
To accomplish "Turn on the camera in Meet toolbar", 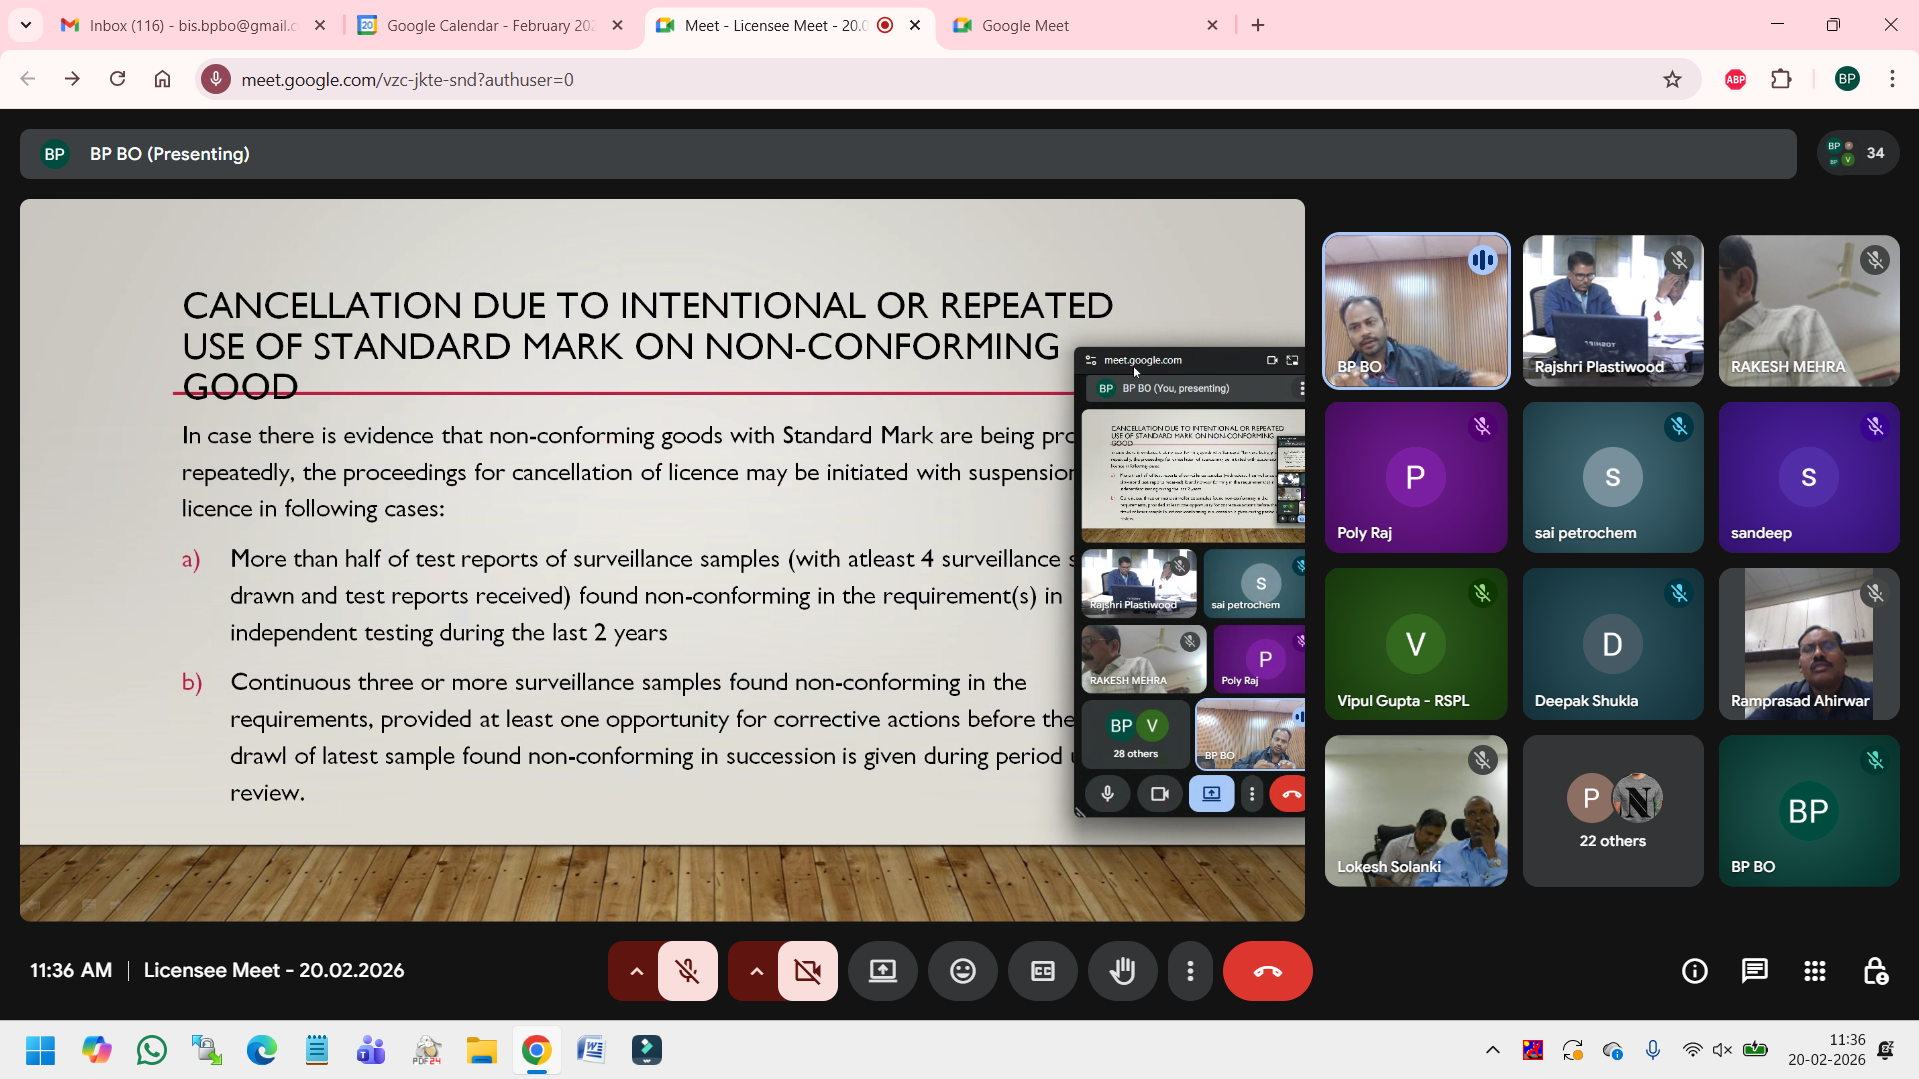I will 807,971.
